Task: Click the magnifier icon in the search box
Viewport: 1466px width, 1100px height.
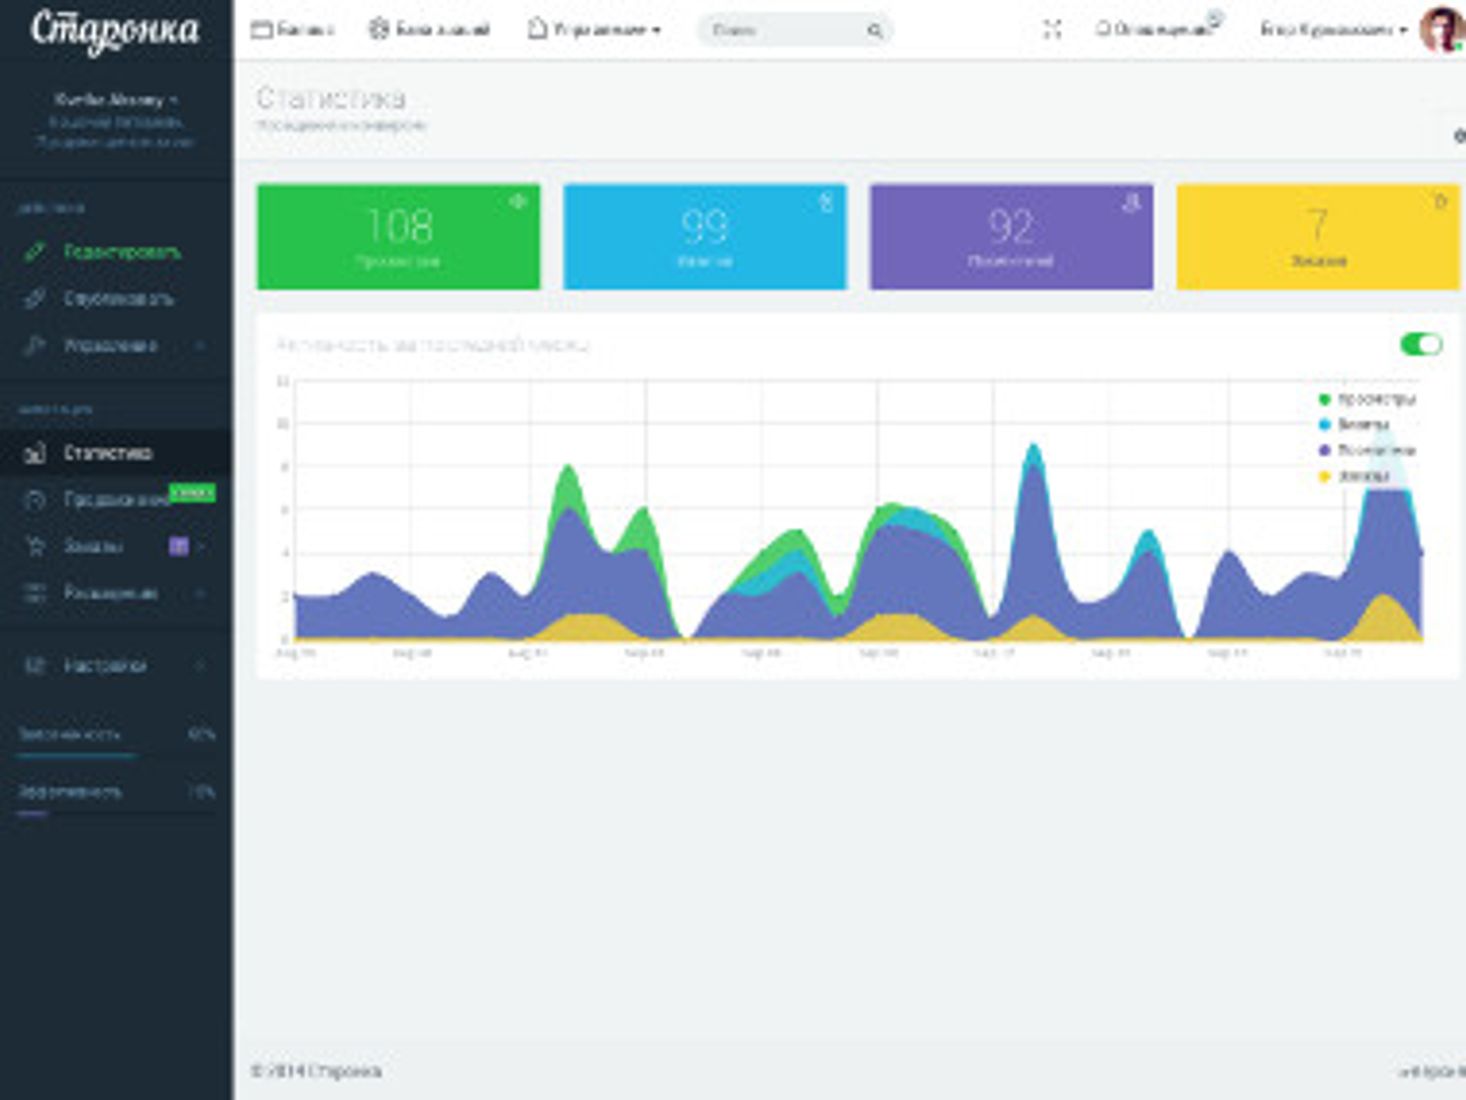Action: (x=874, y=31)
